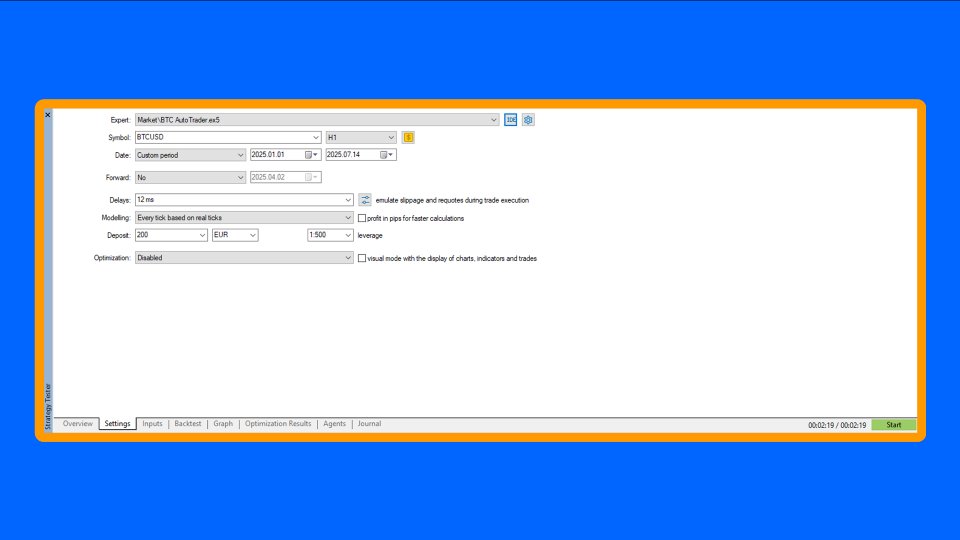Screen dimensions: 960x540
Task: Open slippage emulation settings icon
Action: pos(365,200)
